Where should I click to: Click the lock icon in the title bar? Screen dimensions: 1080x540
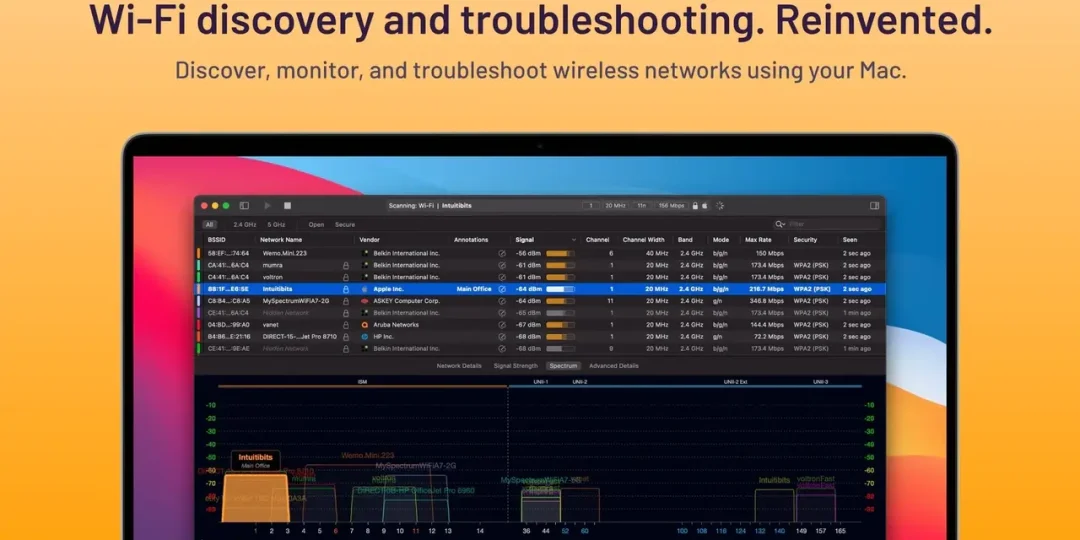click(695, 206)
